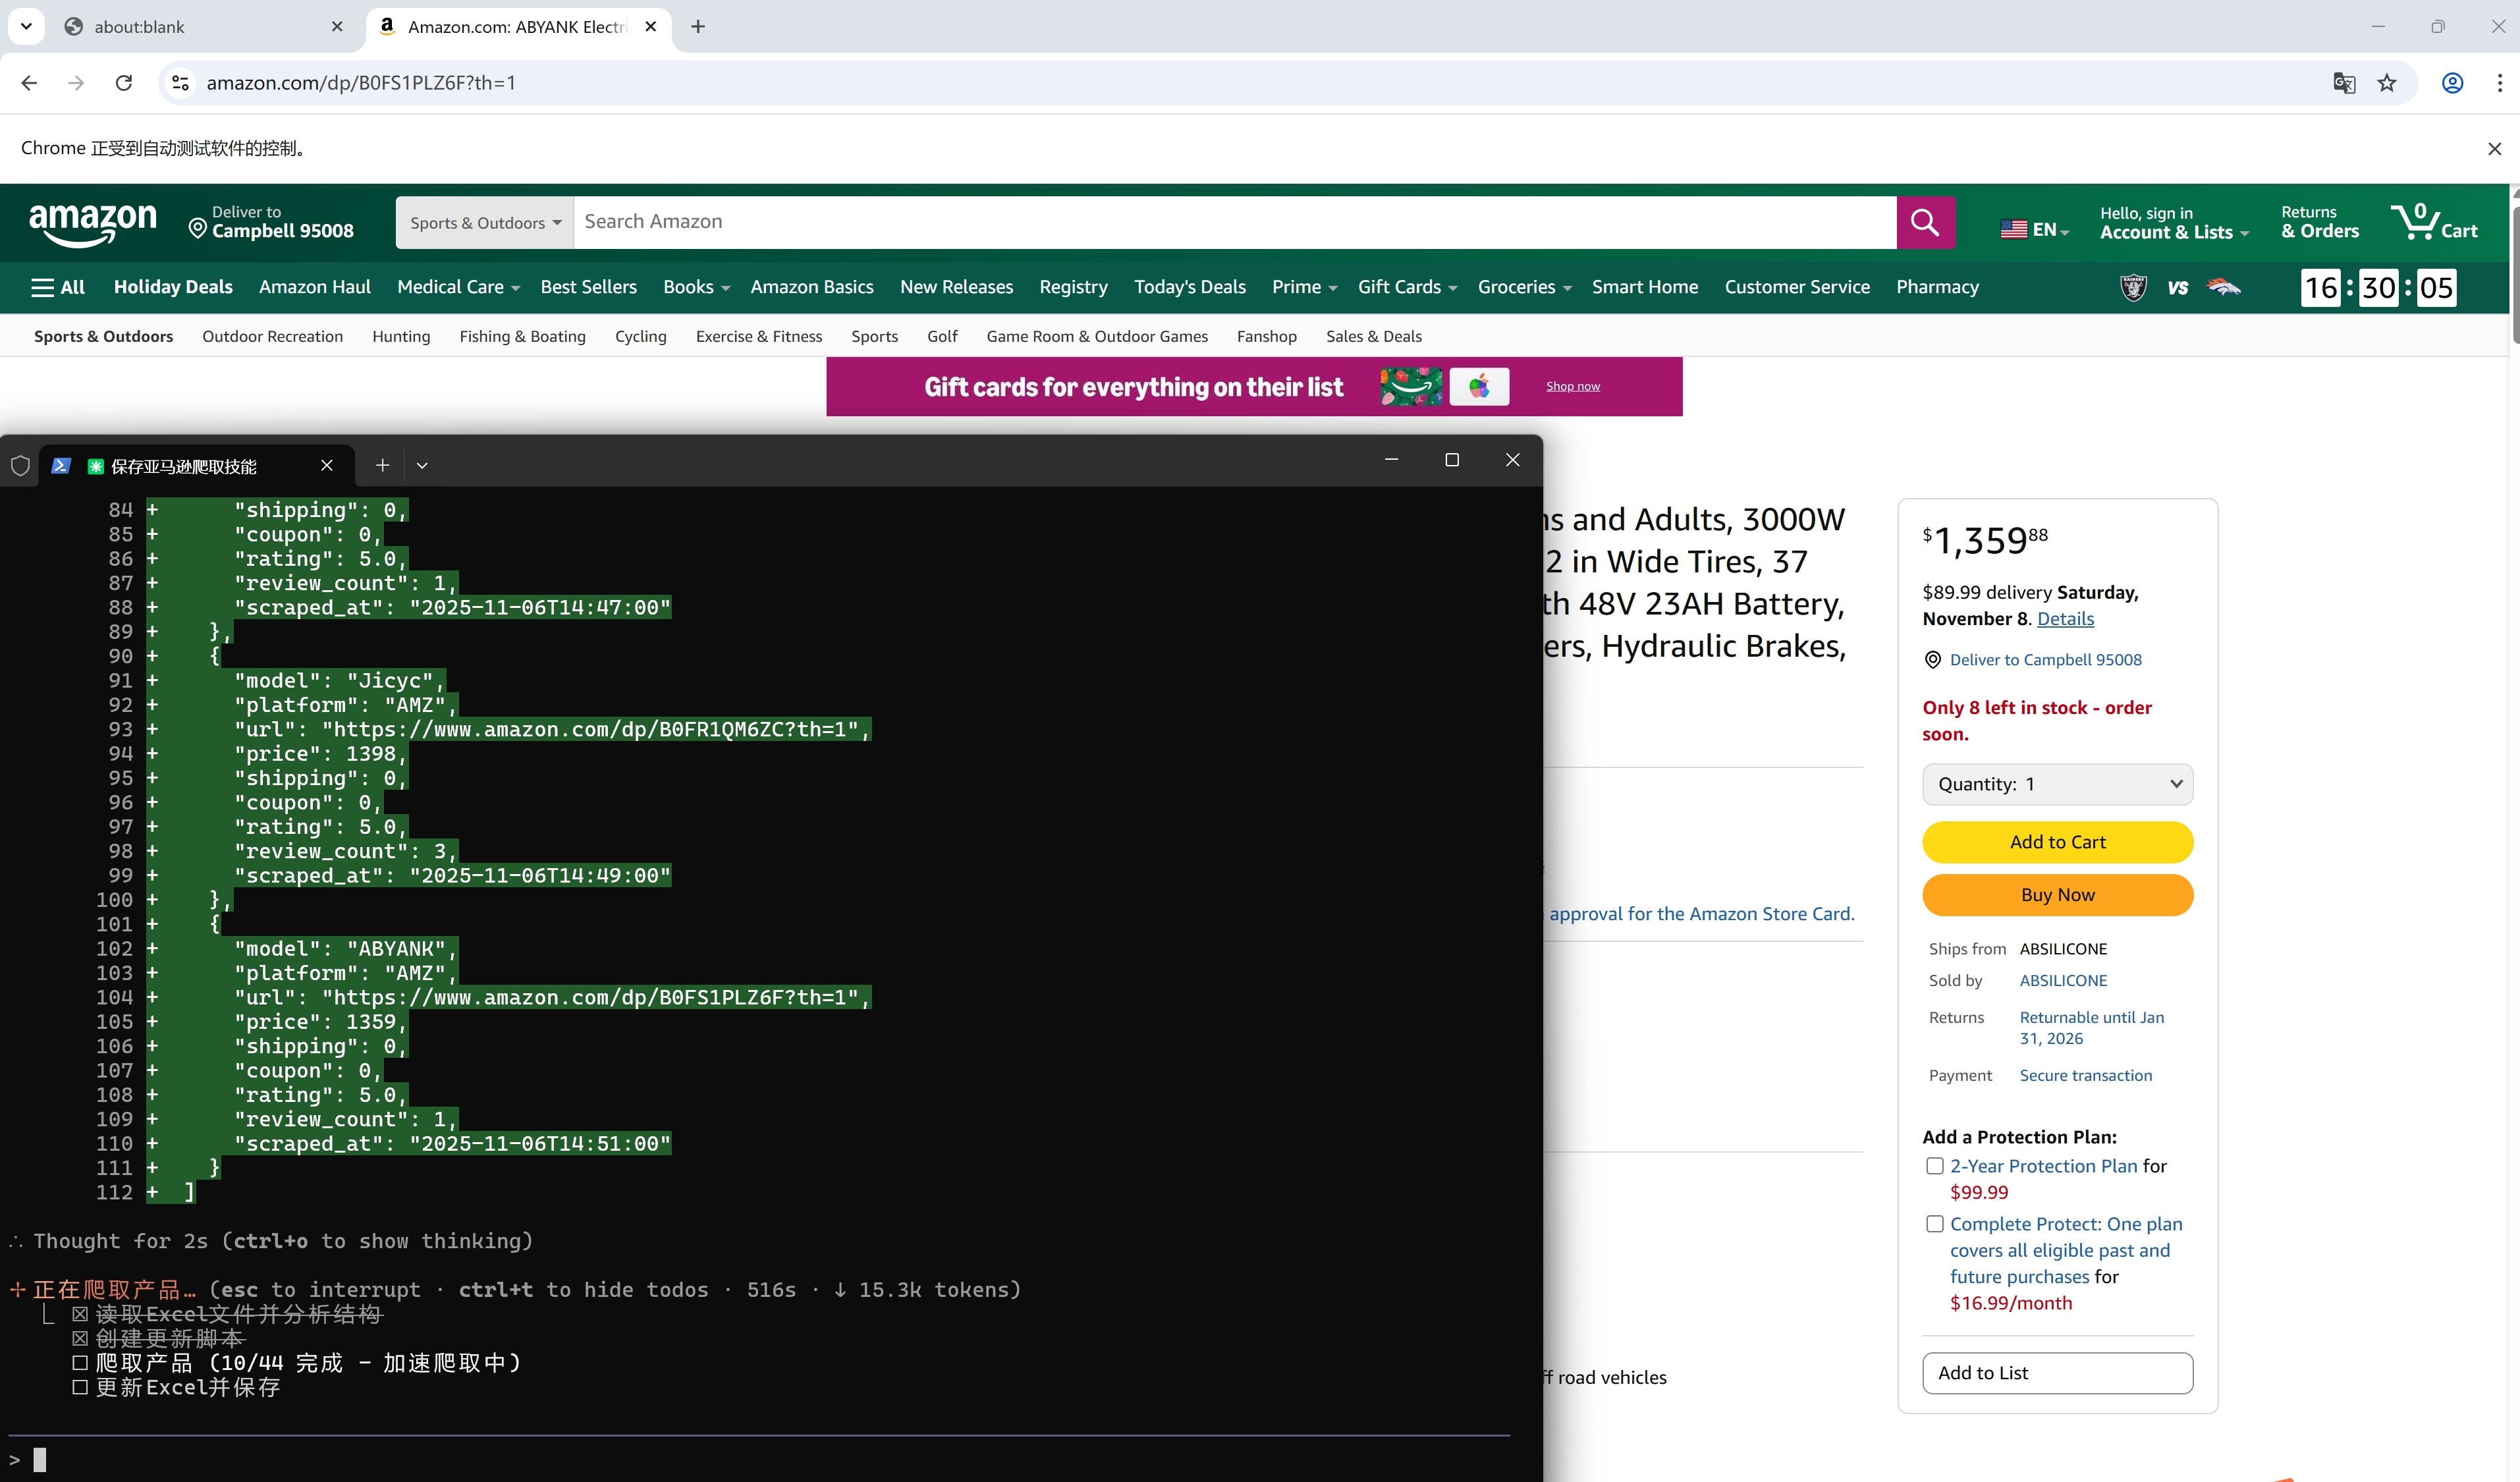
Task: Open the Quantity dropdown
Action: pos(2057,784)
